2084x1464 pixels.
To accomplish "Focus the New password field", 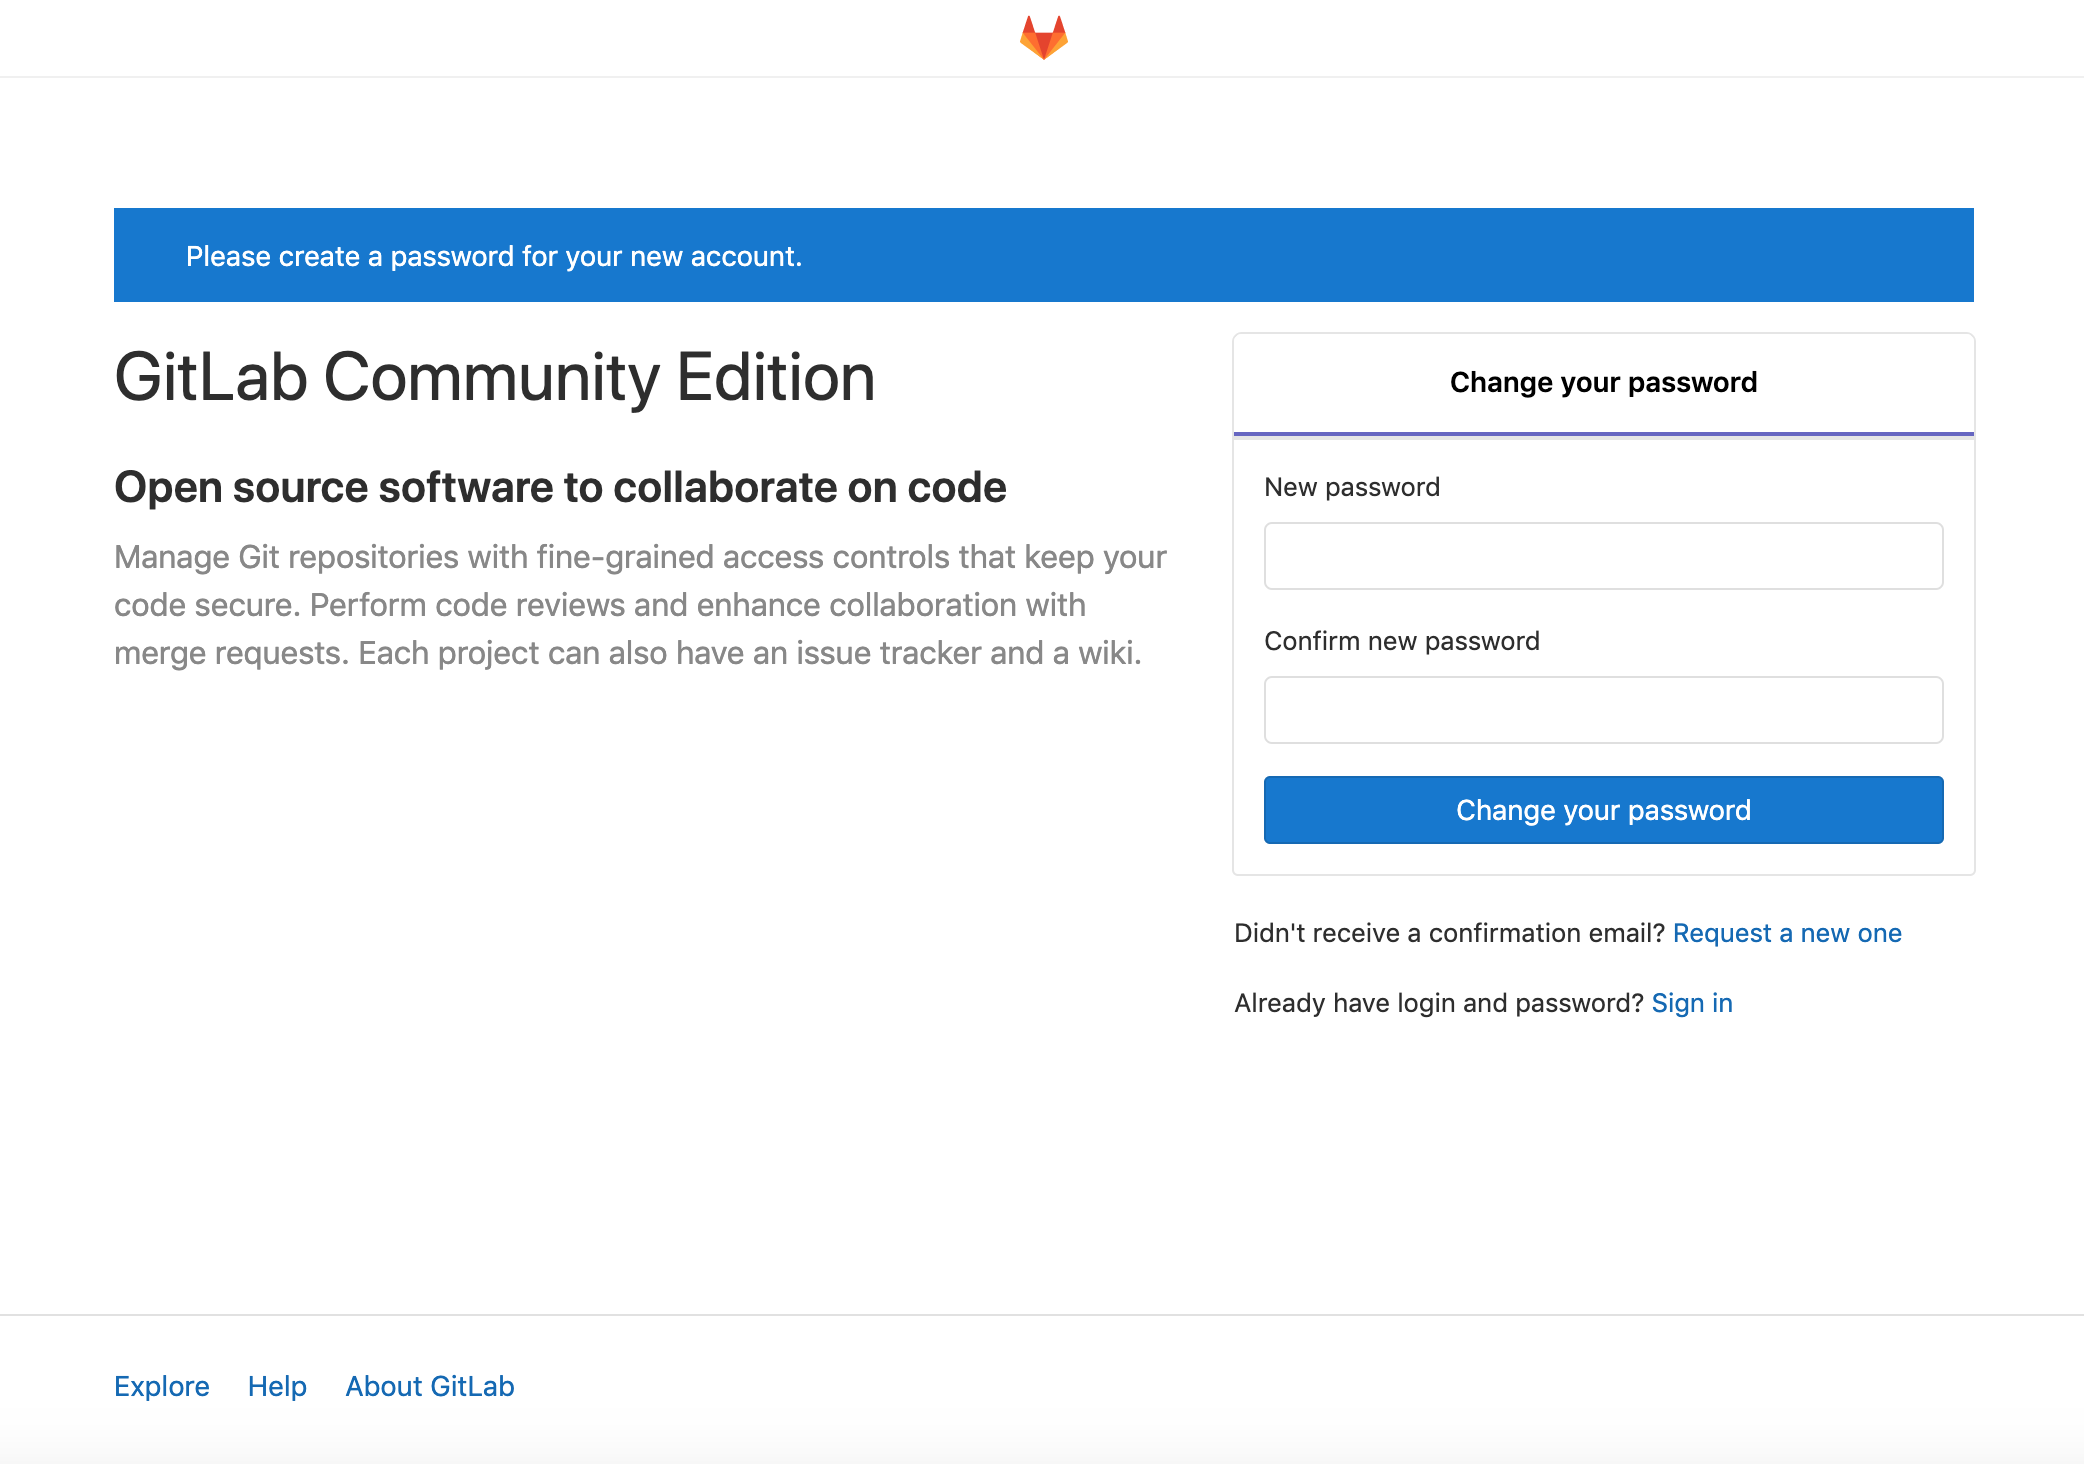I will click(1603, 556).
